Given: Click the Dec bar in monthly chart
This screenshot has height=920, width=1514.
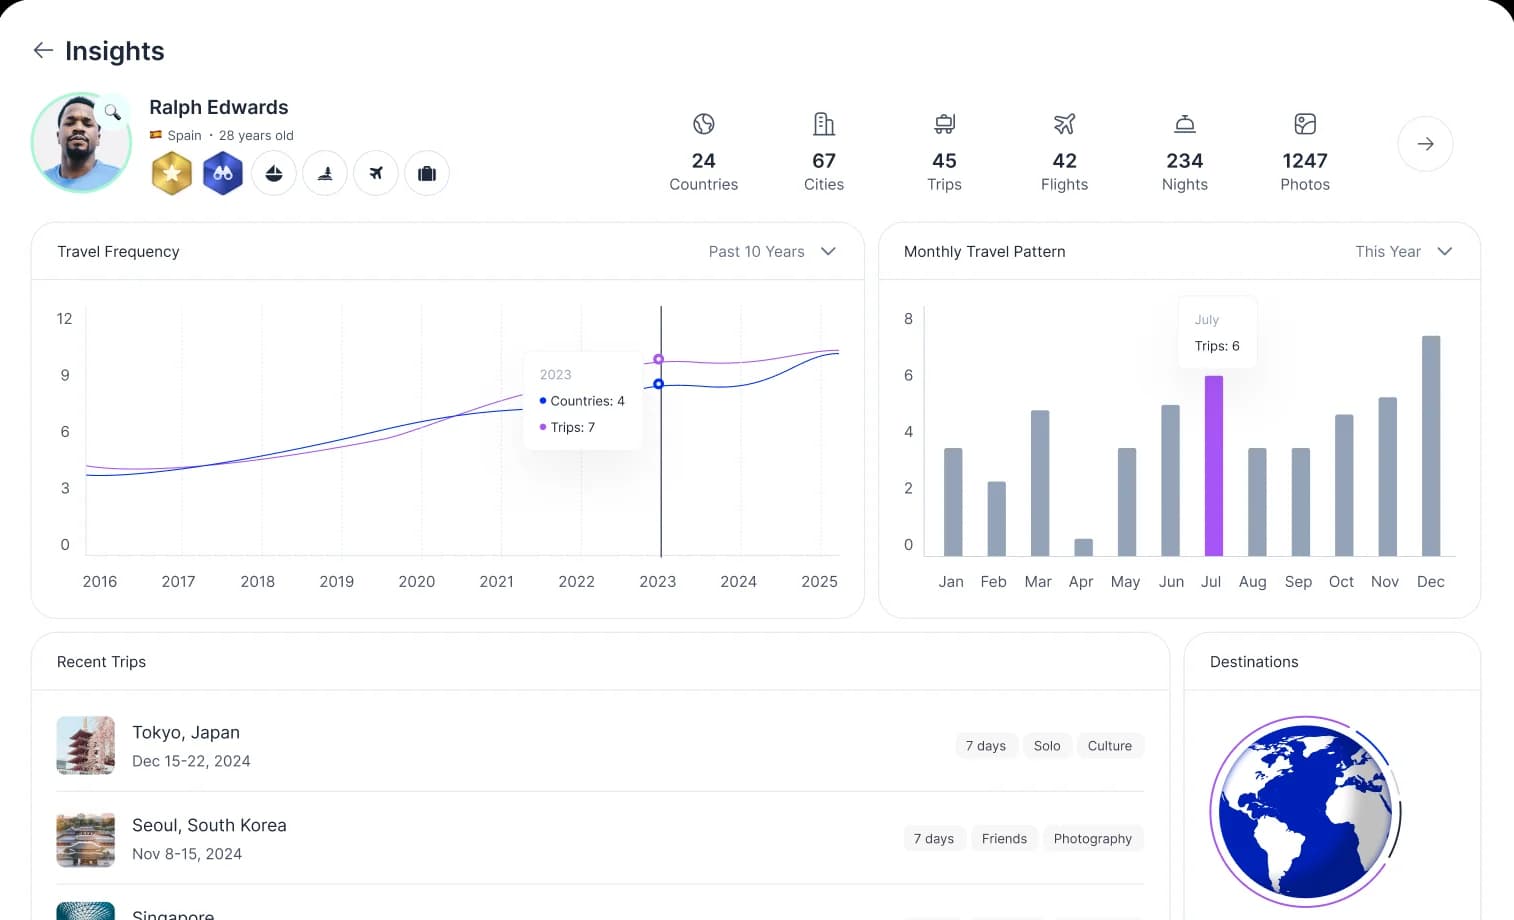Looking at the screenshot, I should tap(1431, 446).
